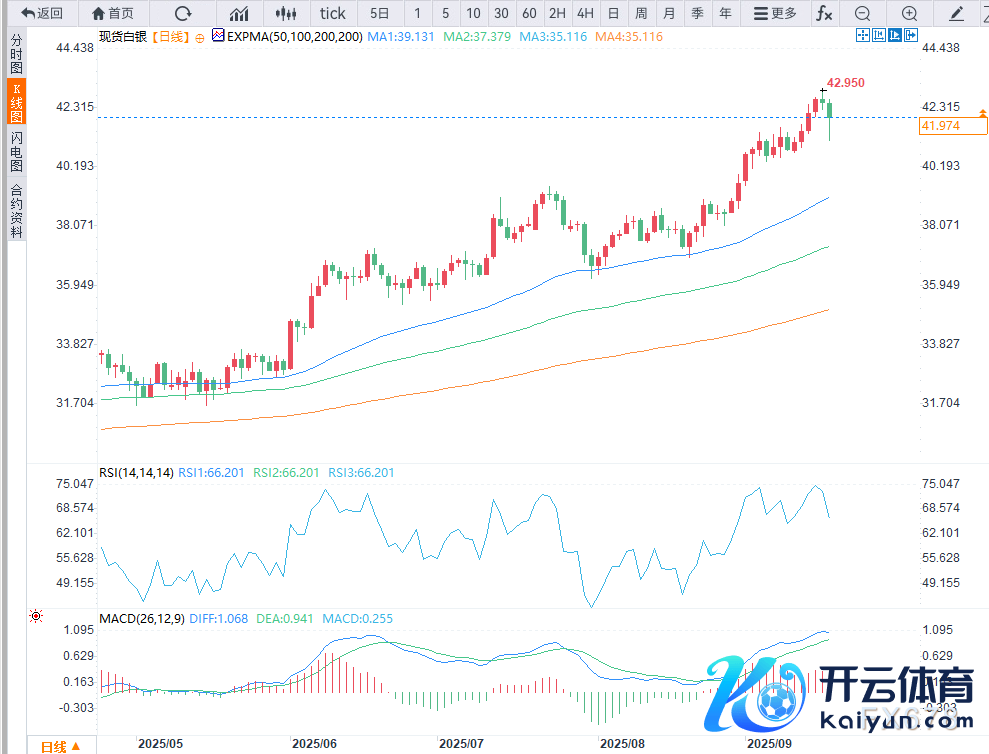Click the EXPMA indicator chart icon
Image resolution: width=989 pixels, height=754 pixels.
tap(218, 36)
